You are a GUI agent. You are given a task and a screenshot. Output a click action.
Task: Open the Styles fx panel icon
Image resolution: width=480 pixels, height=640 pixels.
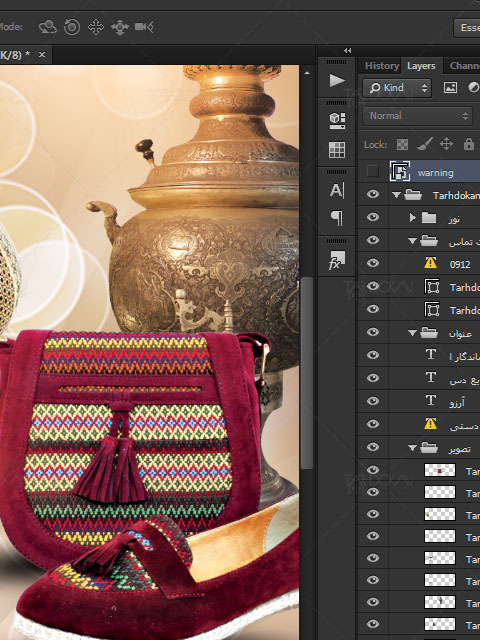pos(337,260)
